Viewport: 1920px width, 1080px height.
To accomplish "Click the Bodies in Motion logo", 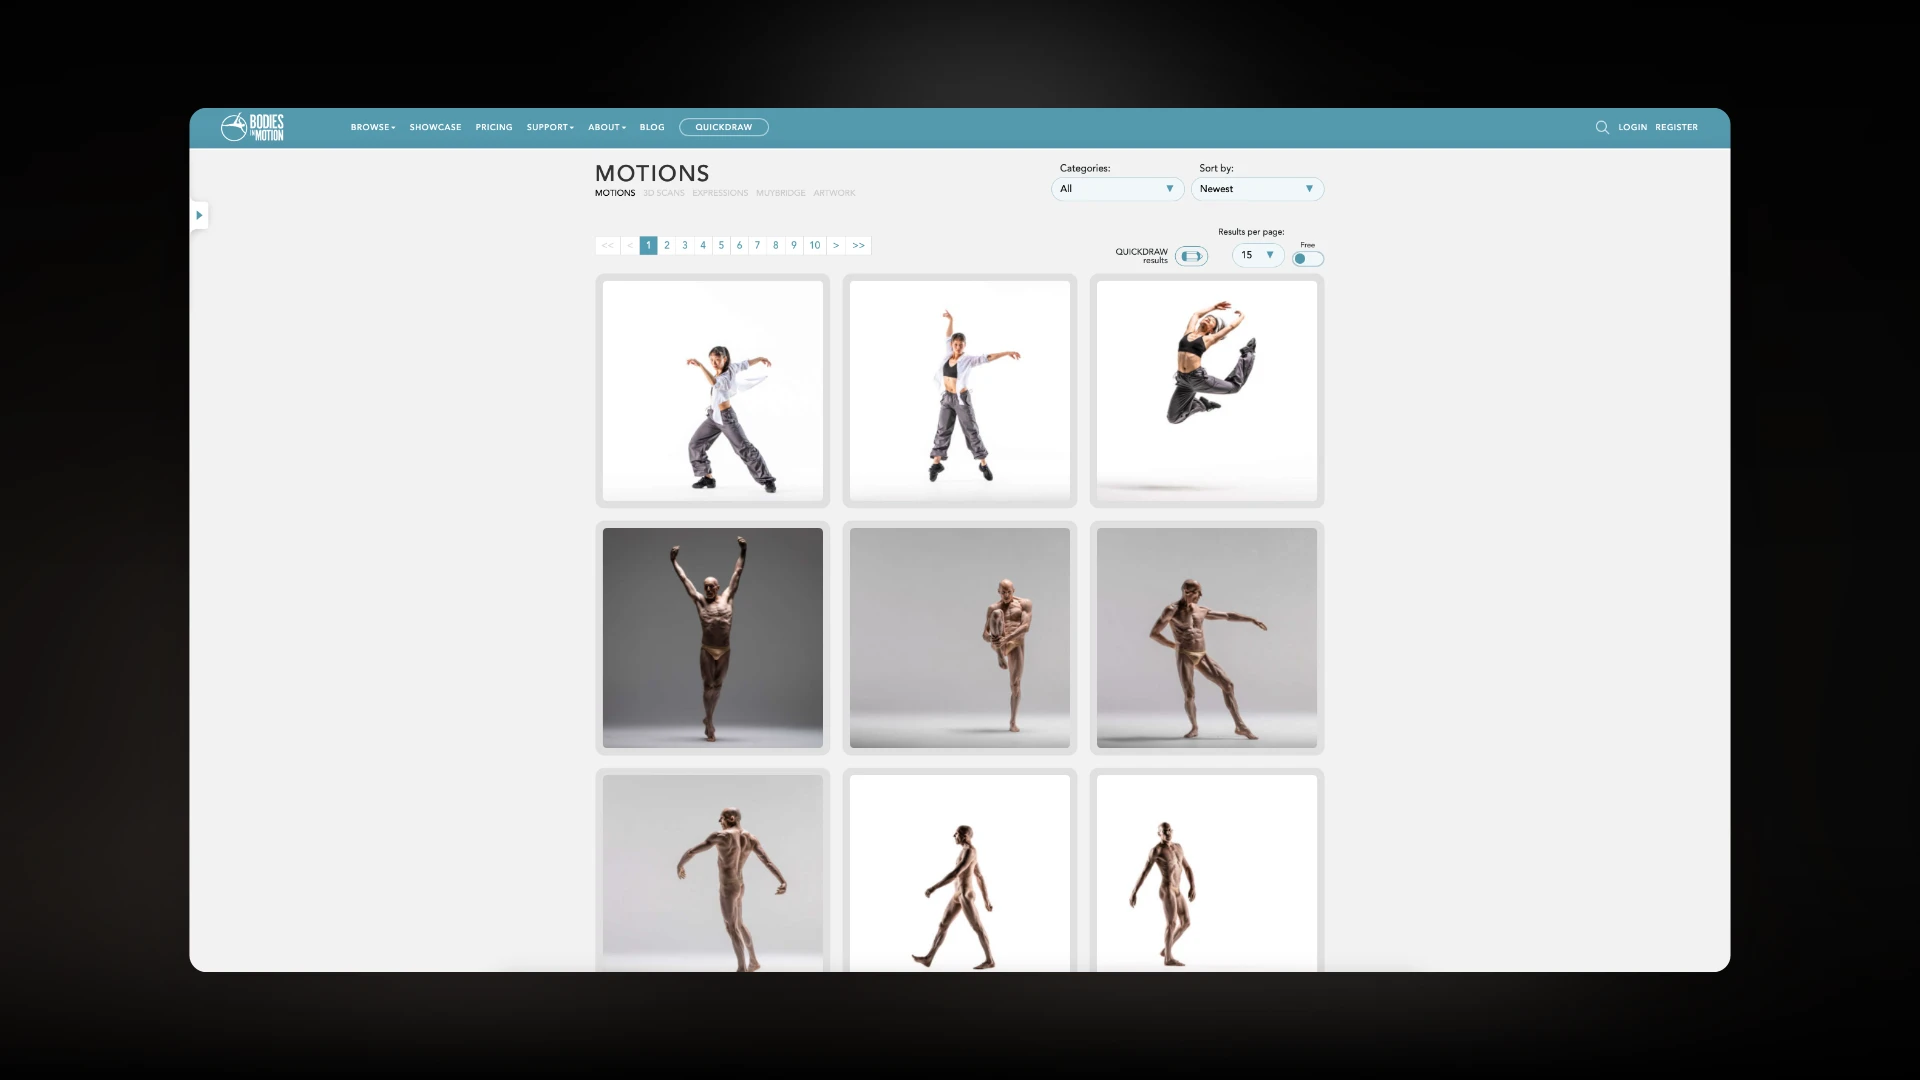I will [252, 127].
